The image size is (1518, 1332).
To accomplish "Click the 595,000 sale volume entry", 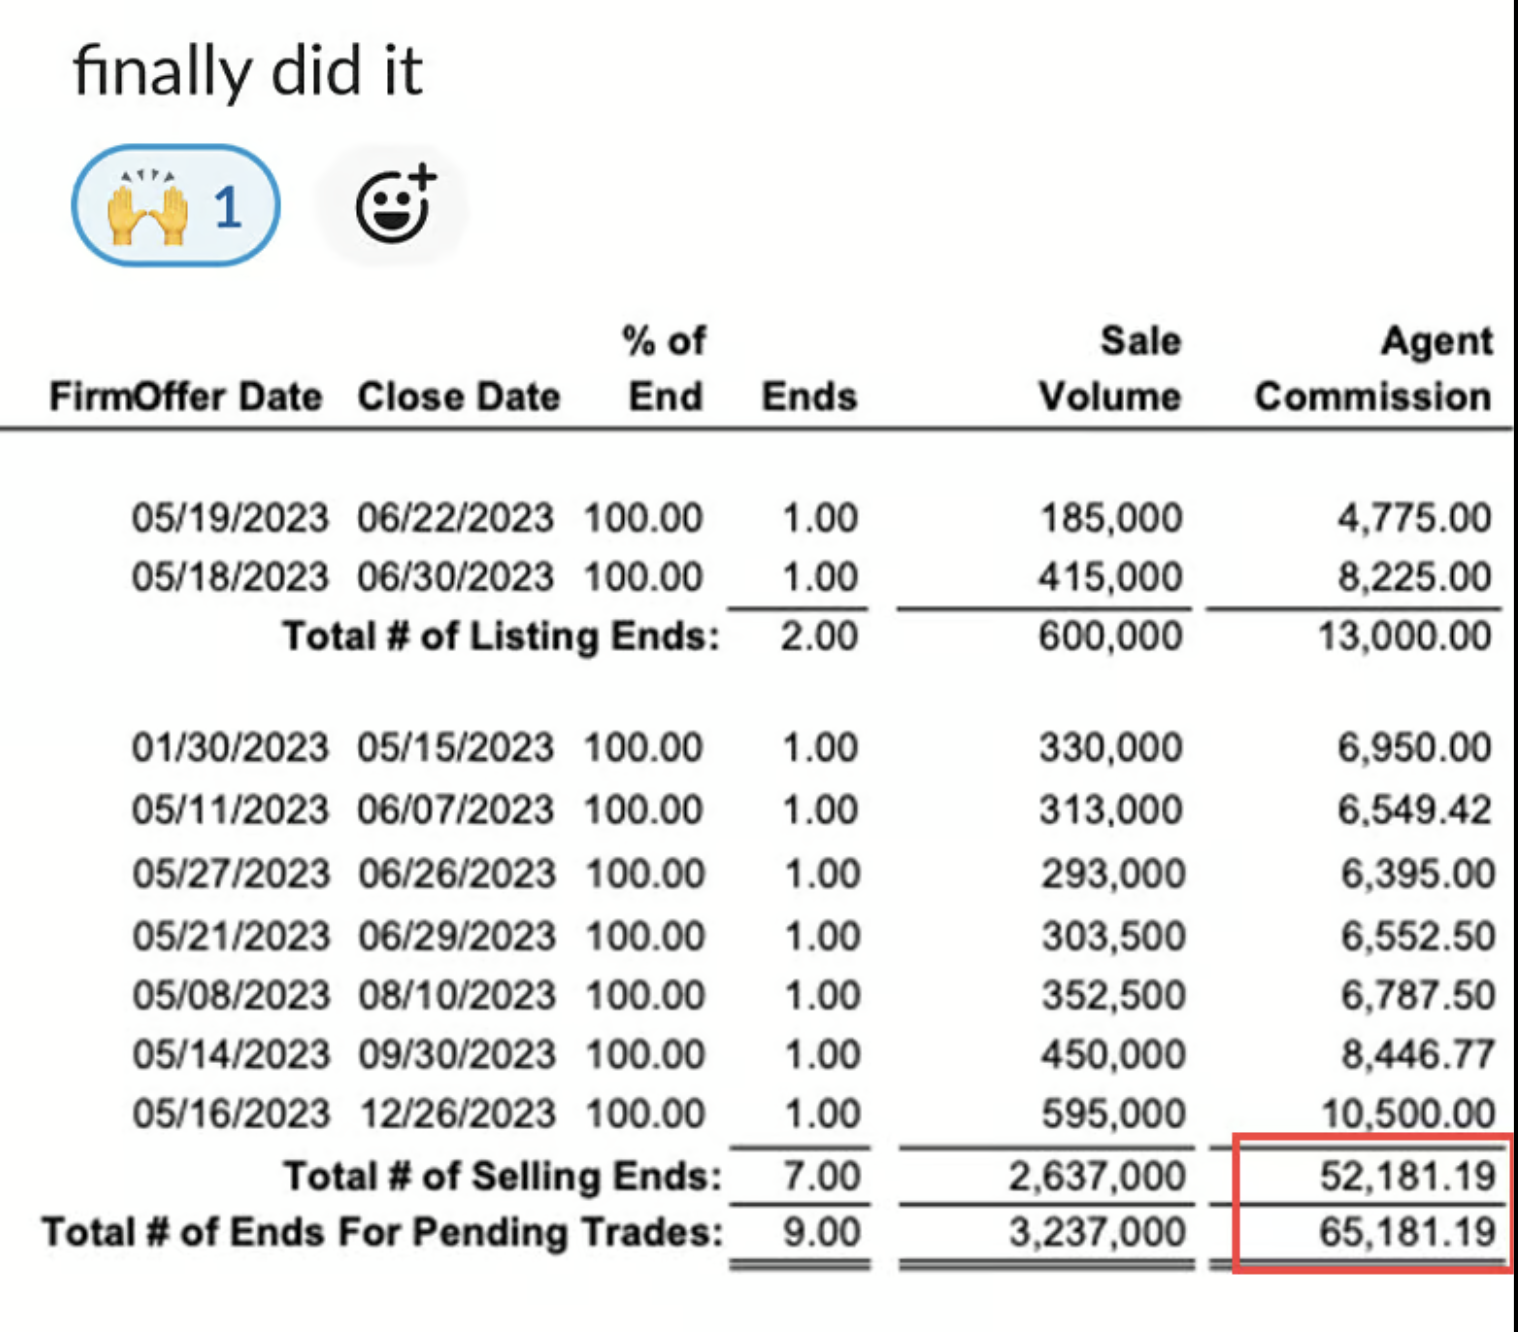I will [1113, 1113].
